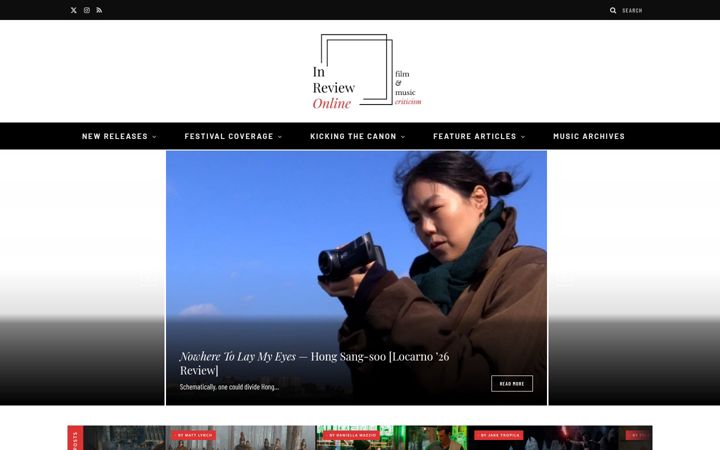
Task: Open the post thumbnail tagged Jake Tropila
Action: (x=543, y=438)
